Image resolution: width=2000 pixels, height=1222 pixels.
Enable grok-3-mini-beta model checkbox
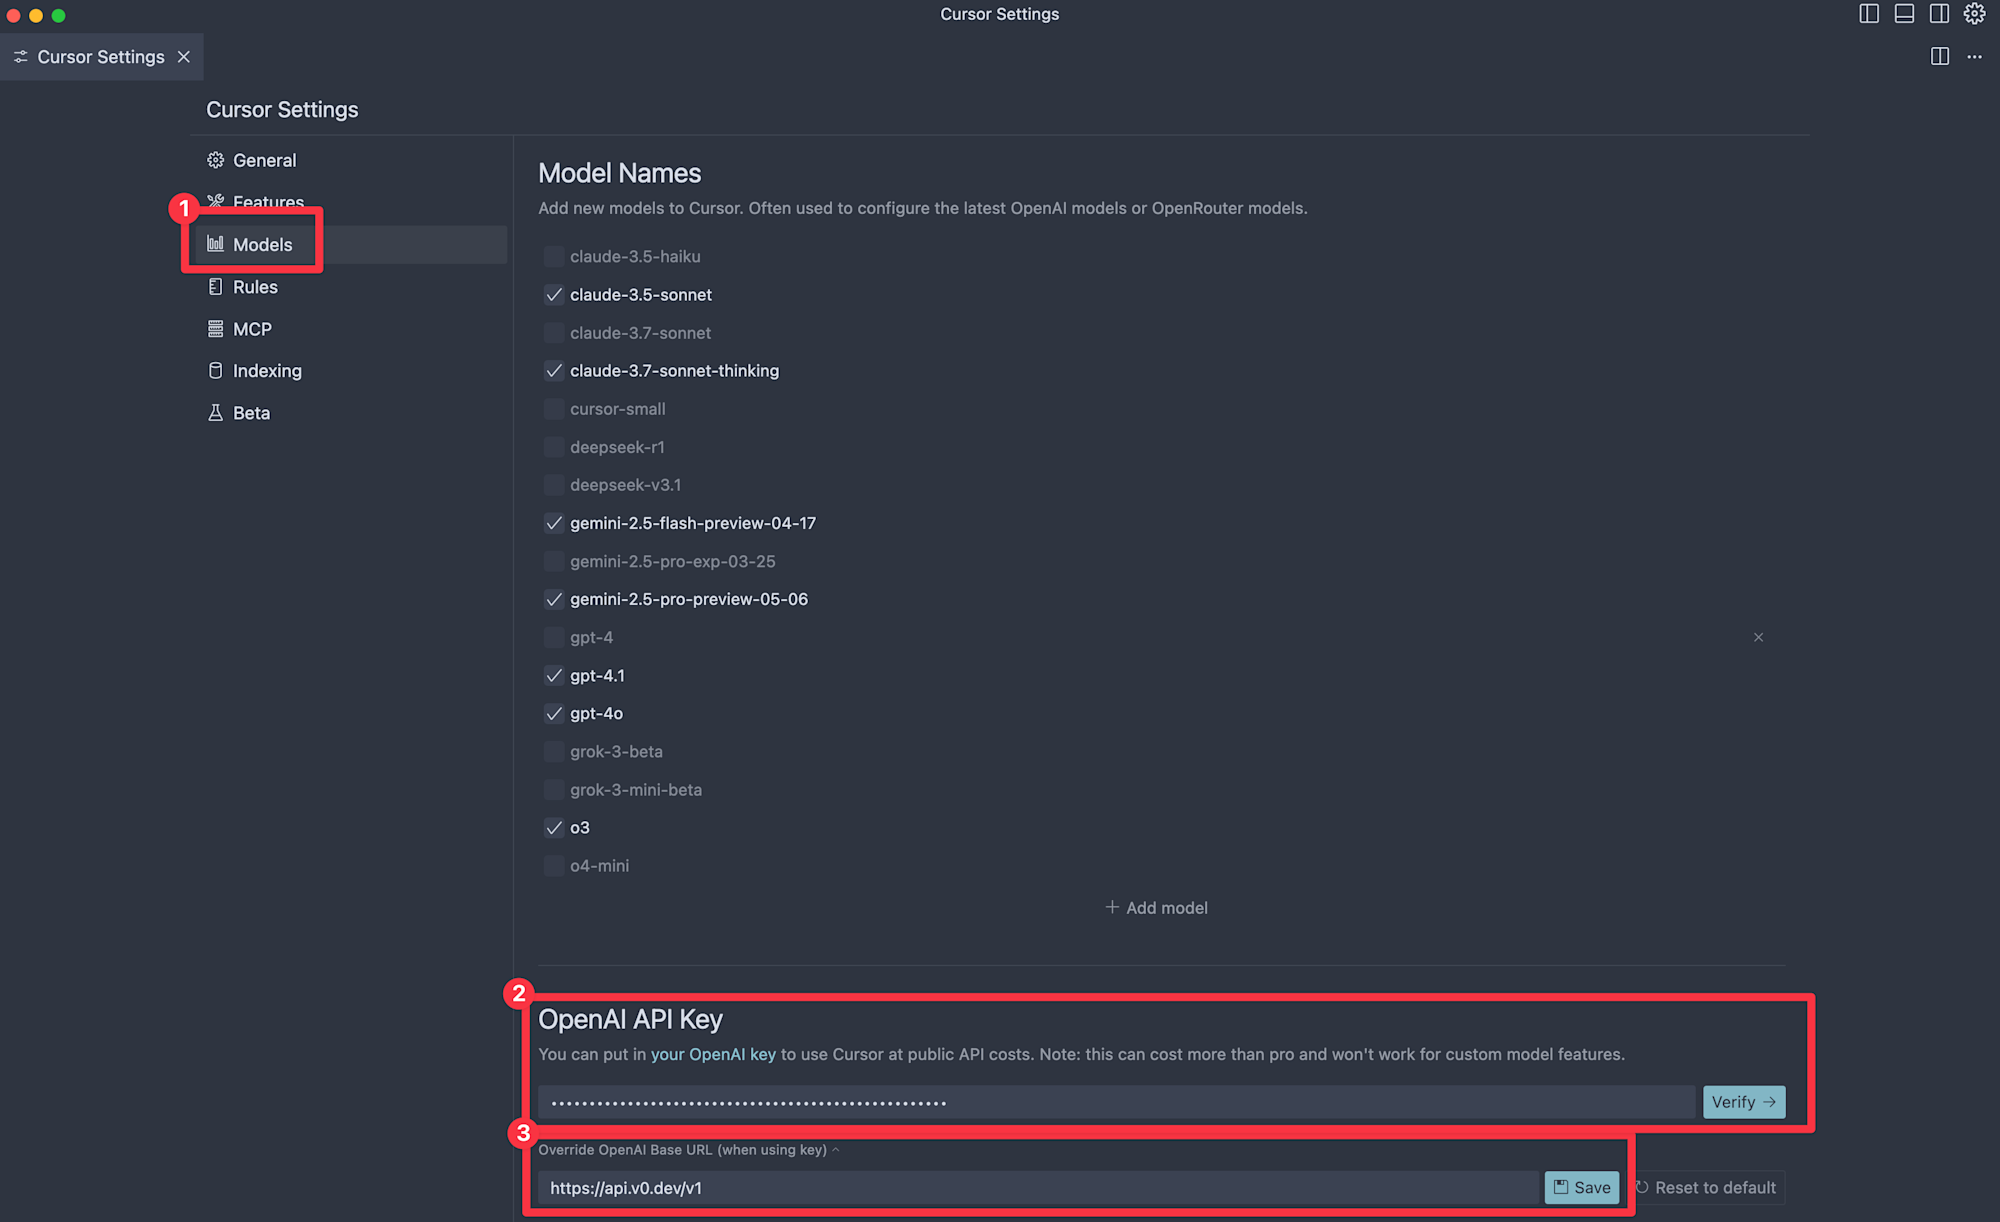tap(553, 789)
